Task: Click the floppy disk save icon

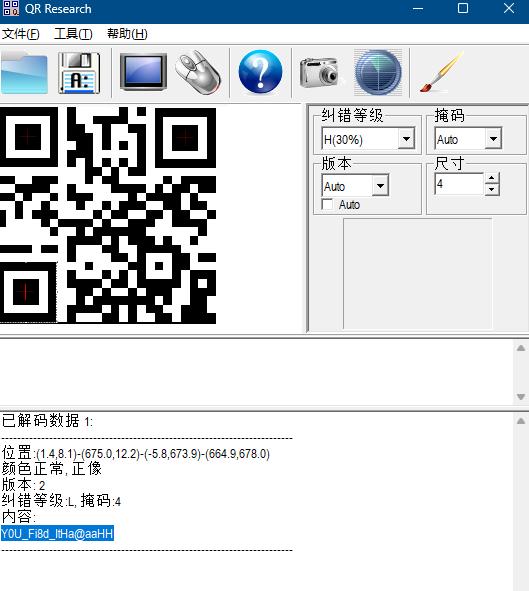Action: tap(79, 72)
